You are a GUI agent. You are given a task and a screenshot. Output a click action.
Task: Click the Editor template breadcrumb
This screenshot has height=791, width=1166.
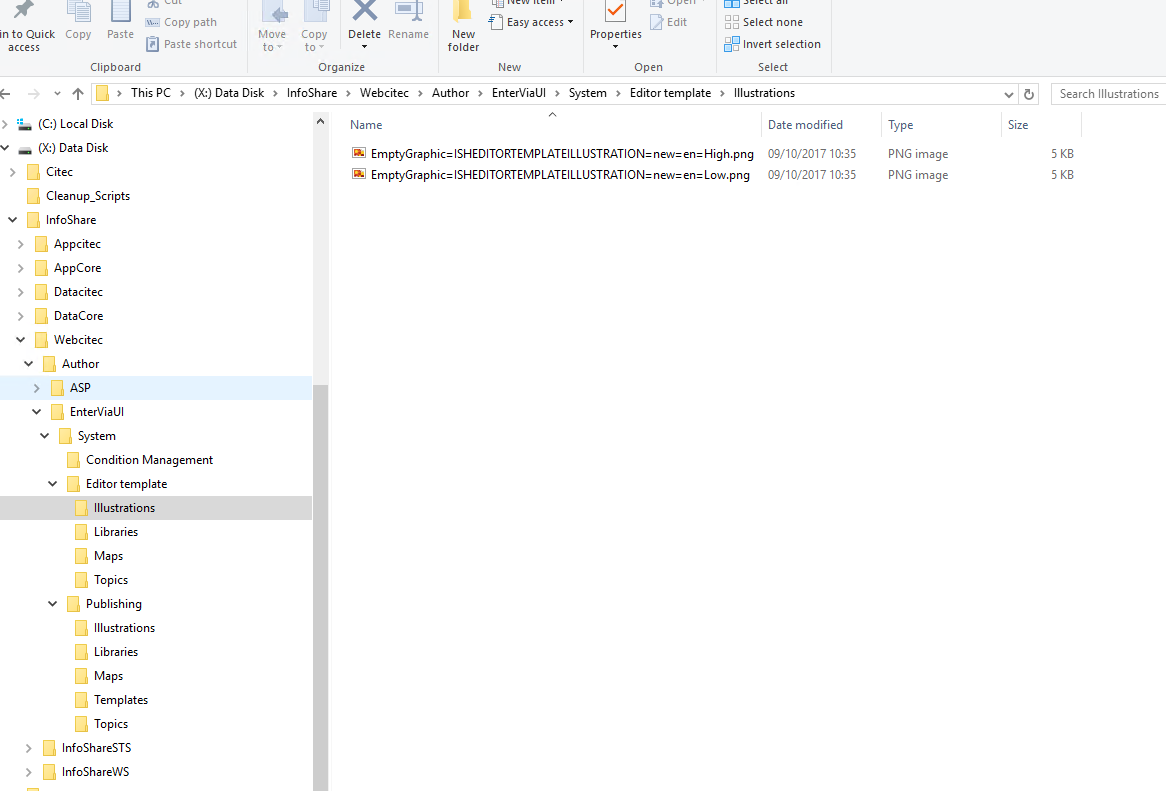coord(670,93)
